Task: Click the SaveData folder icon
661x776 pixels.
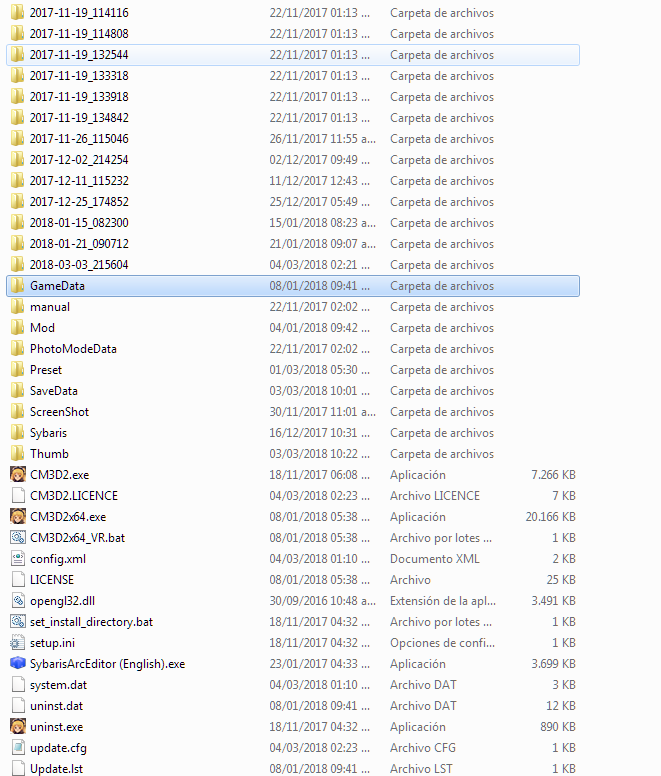Action: click(18, 390)
